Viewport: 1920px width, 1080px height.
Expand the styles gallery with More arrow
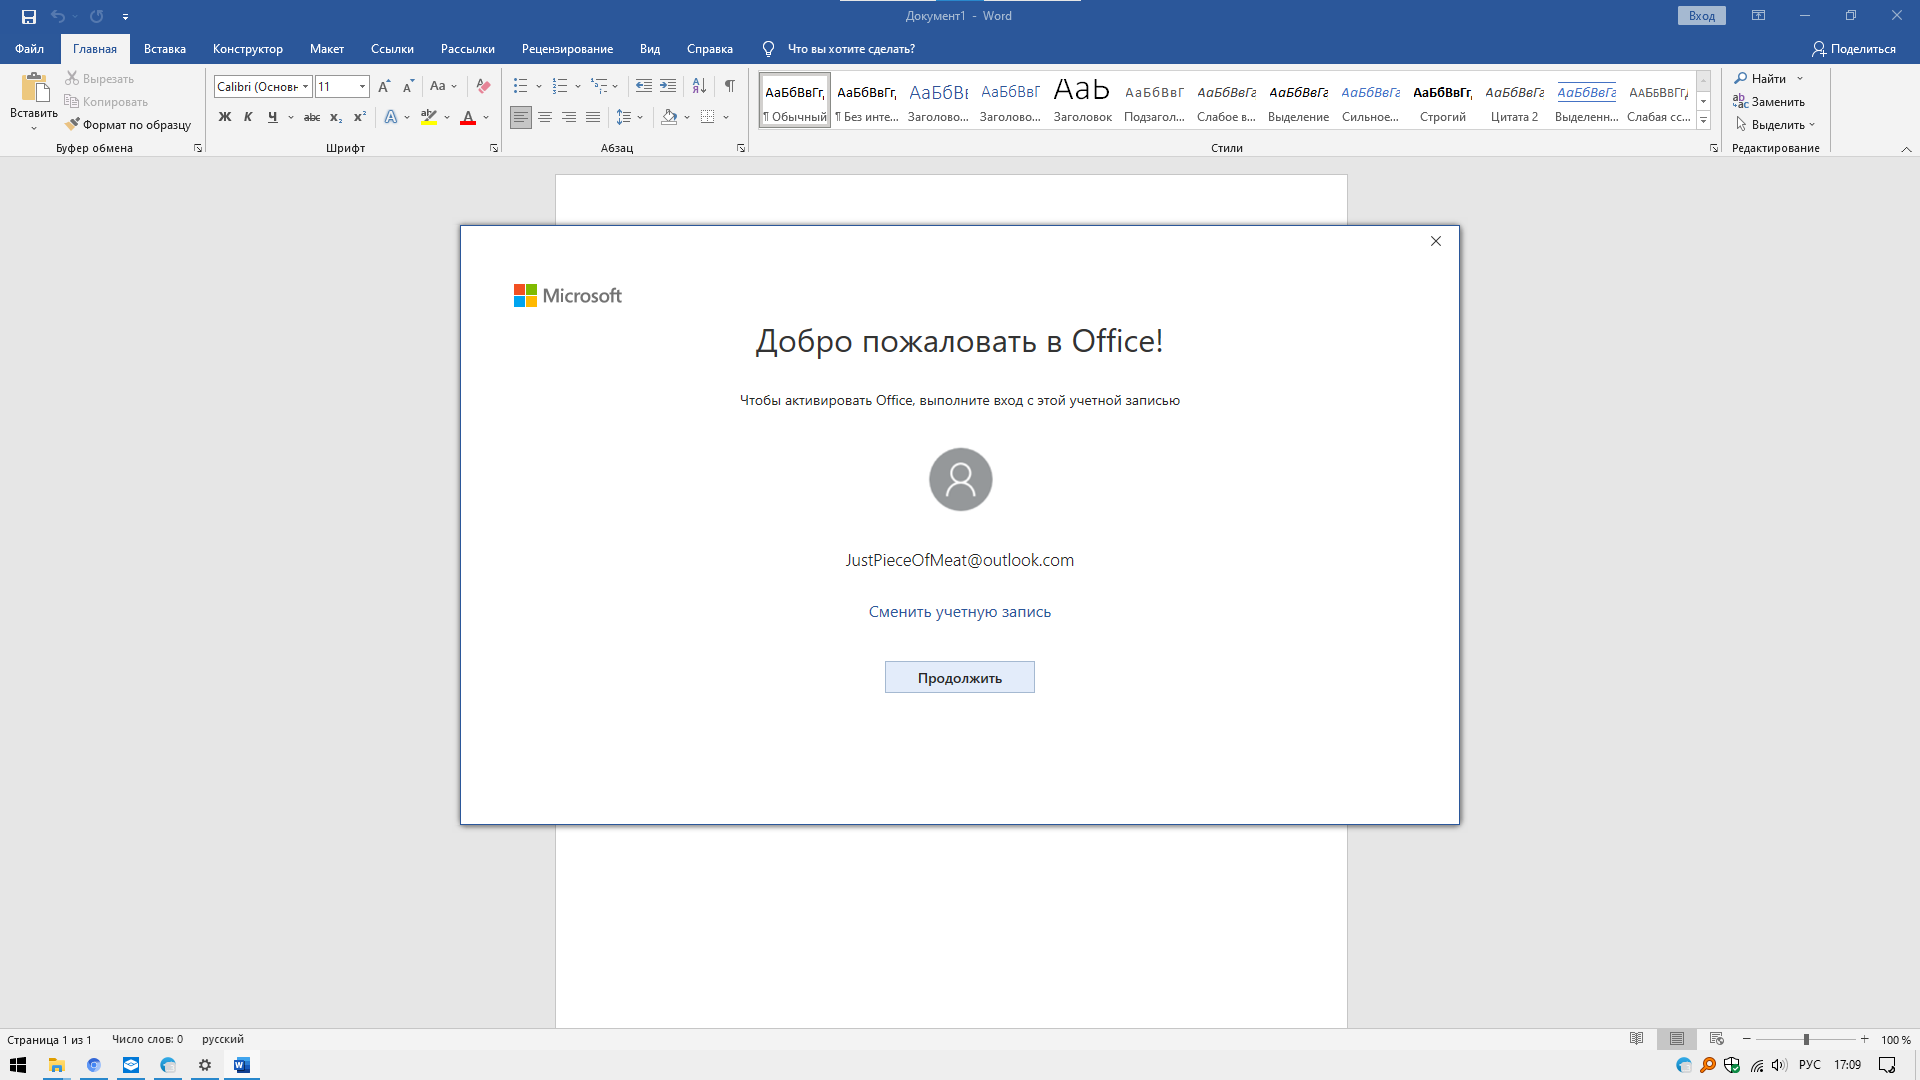point(1703,121)
